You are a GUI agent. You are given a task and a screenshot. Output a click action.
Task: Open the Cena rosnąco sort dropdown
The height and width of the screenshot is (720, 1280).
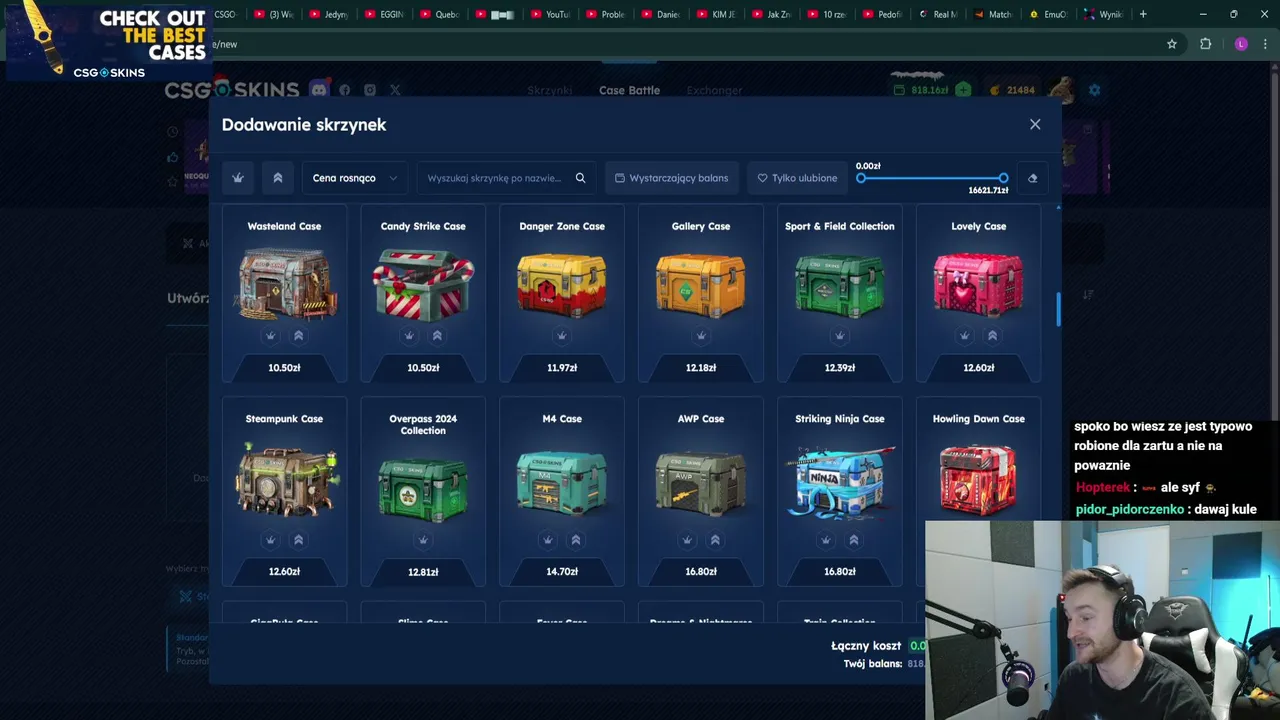coord(355,178)
